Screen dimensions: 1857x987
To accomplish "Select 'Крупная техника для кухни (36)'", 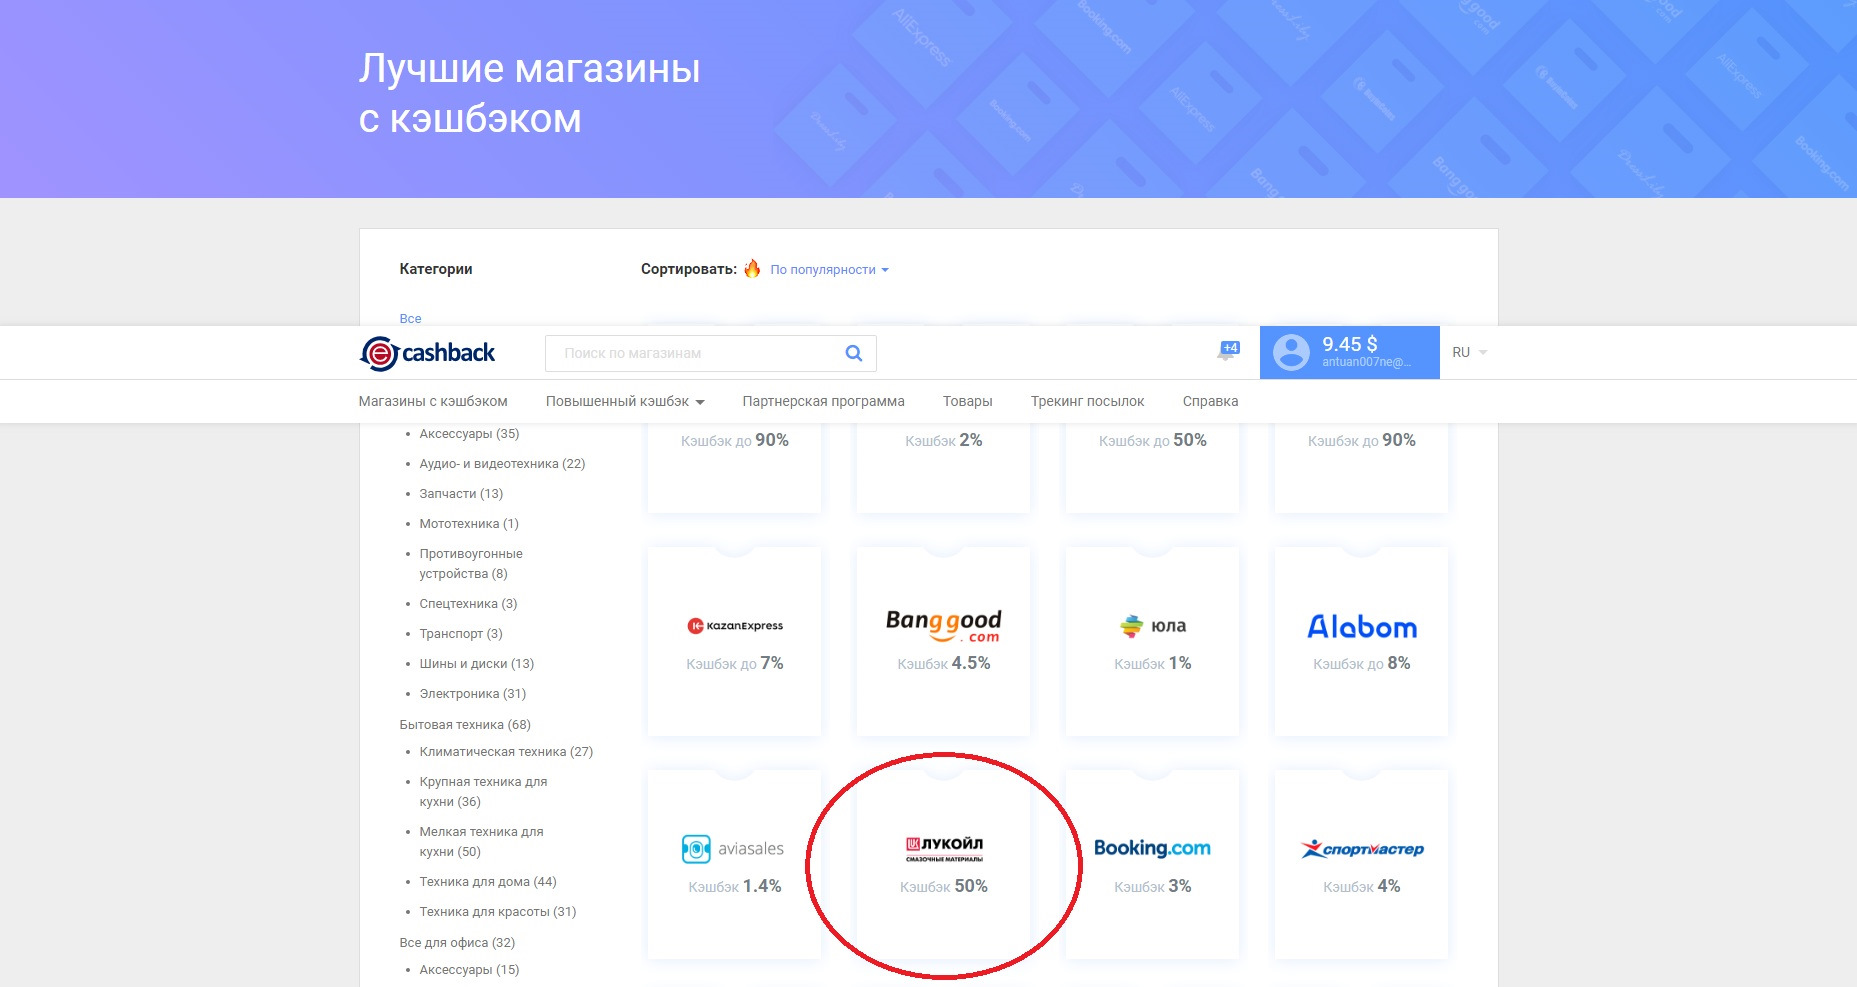I will 483,792.
